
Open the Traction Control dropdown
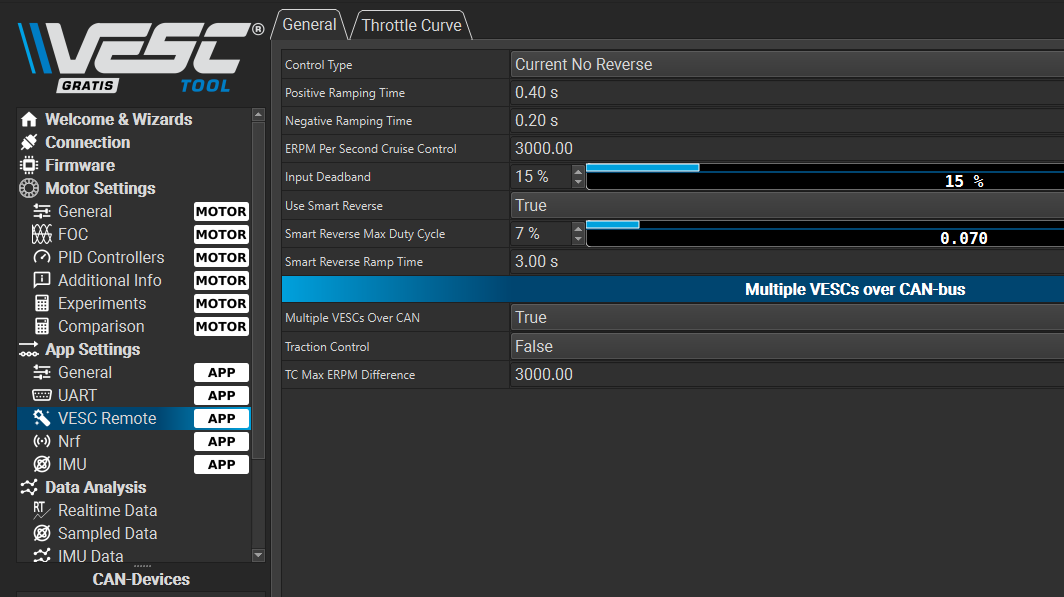coord(787,347)
